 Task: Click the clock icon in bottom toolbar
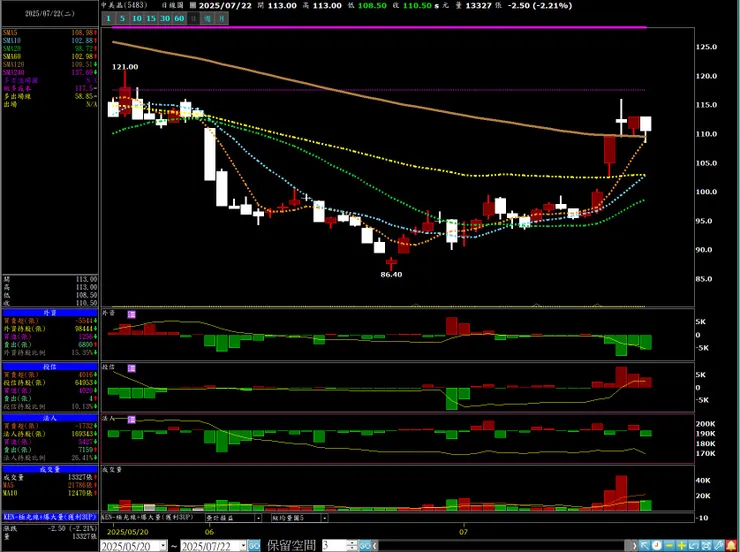coord(657,545)
